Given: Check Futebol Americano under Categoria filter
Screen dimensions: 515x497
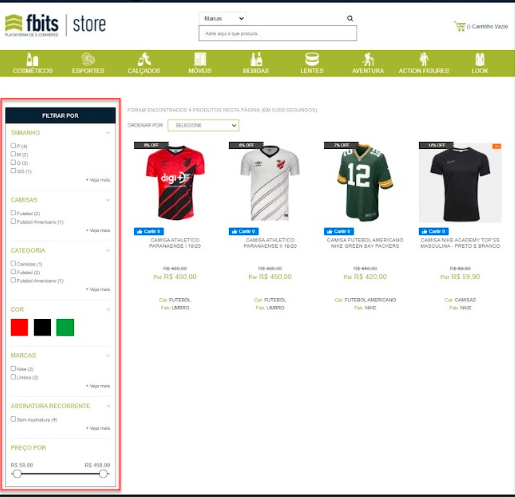Looking at the screenshot, I should click(13, 280).
